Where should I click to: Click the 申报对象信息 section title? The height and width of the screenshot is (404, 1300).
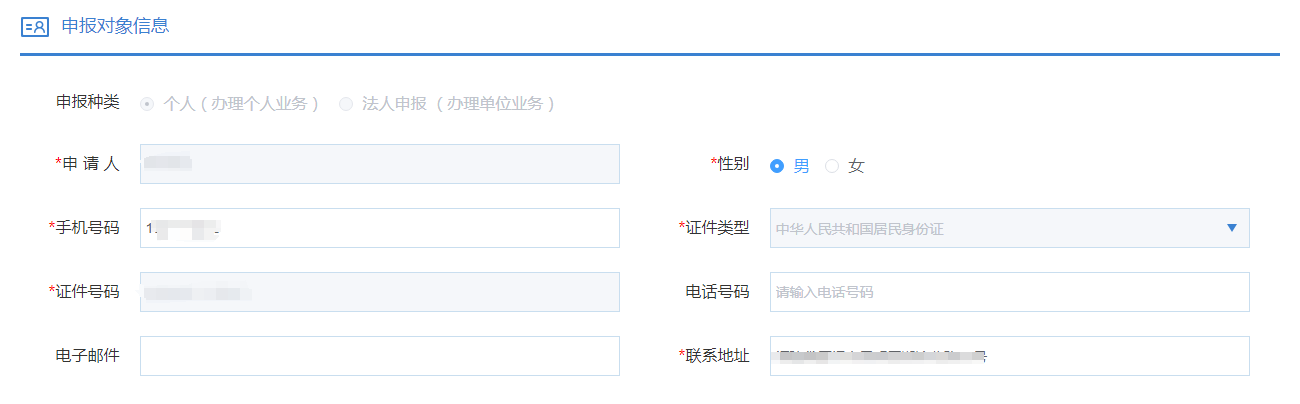115,27
